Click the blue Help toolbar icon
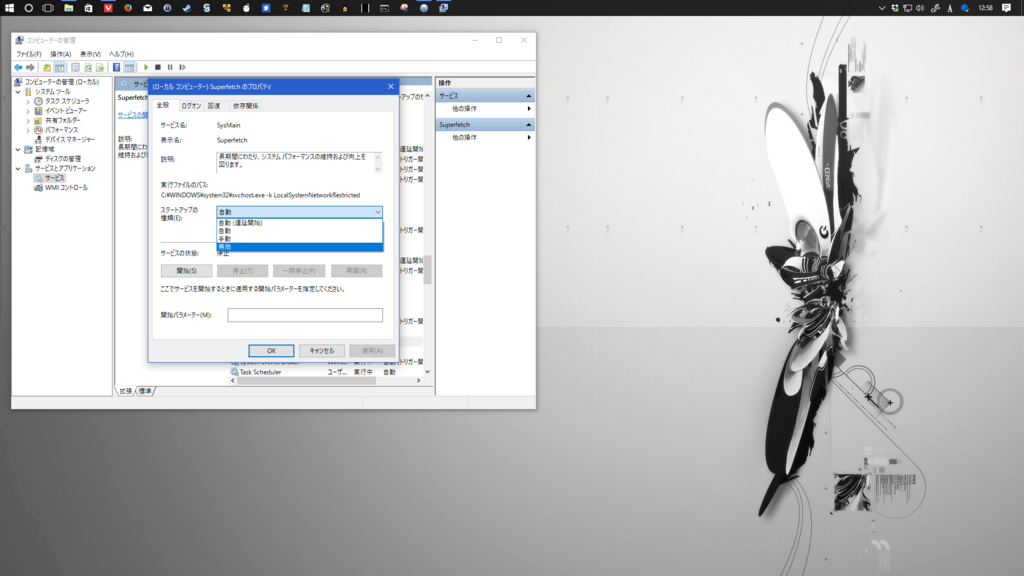The height and width of the screenshot is (576, 1024). pos(116,67)
